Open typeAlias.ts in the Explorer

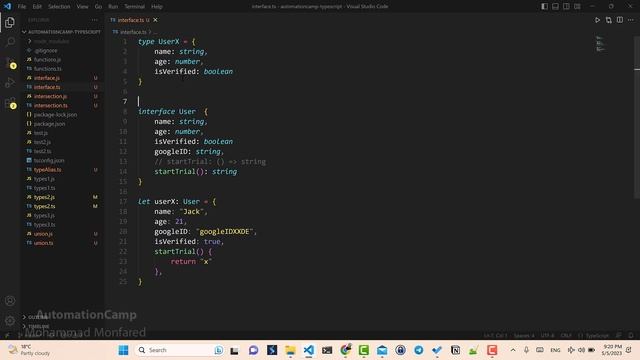[61, 170]
